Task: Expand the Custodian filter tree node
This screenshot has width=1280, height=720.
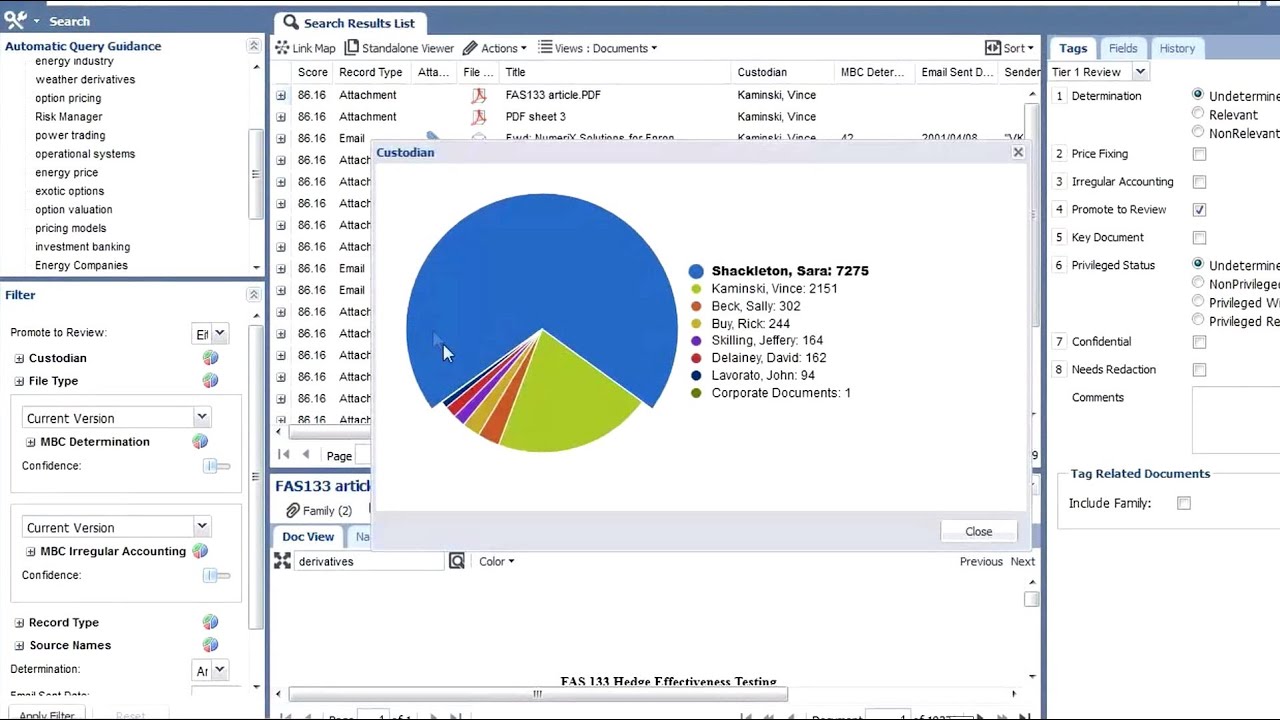Action: pos(19,358)
